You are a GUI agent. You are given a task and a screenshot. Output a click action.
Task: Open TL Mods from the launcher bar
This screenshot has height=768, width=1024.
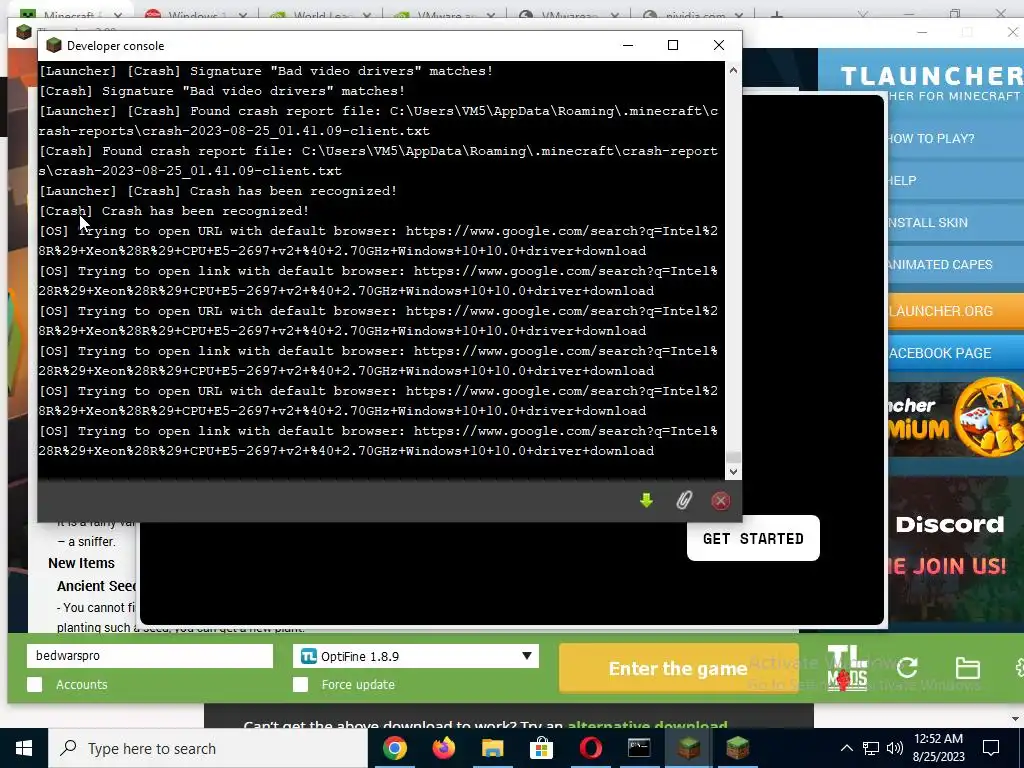847,668
